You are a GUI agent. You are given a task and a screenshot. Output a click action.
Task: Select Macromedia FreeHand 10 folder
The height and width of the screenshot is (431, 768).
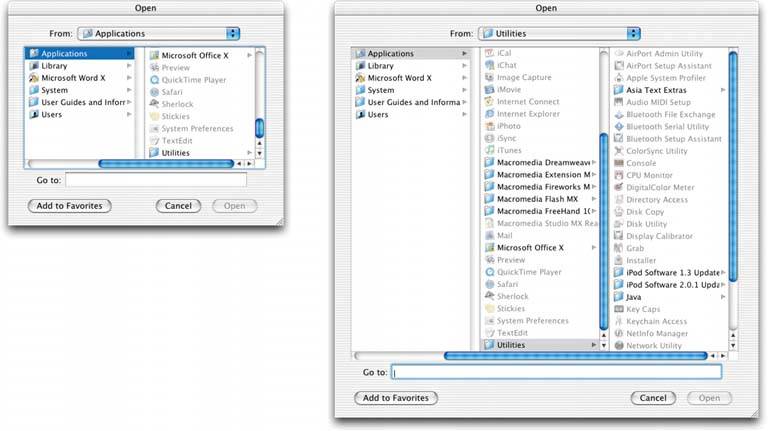tap(540, 211)
